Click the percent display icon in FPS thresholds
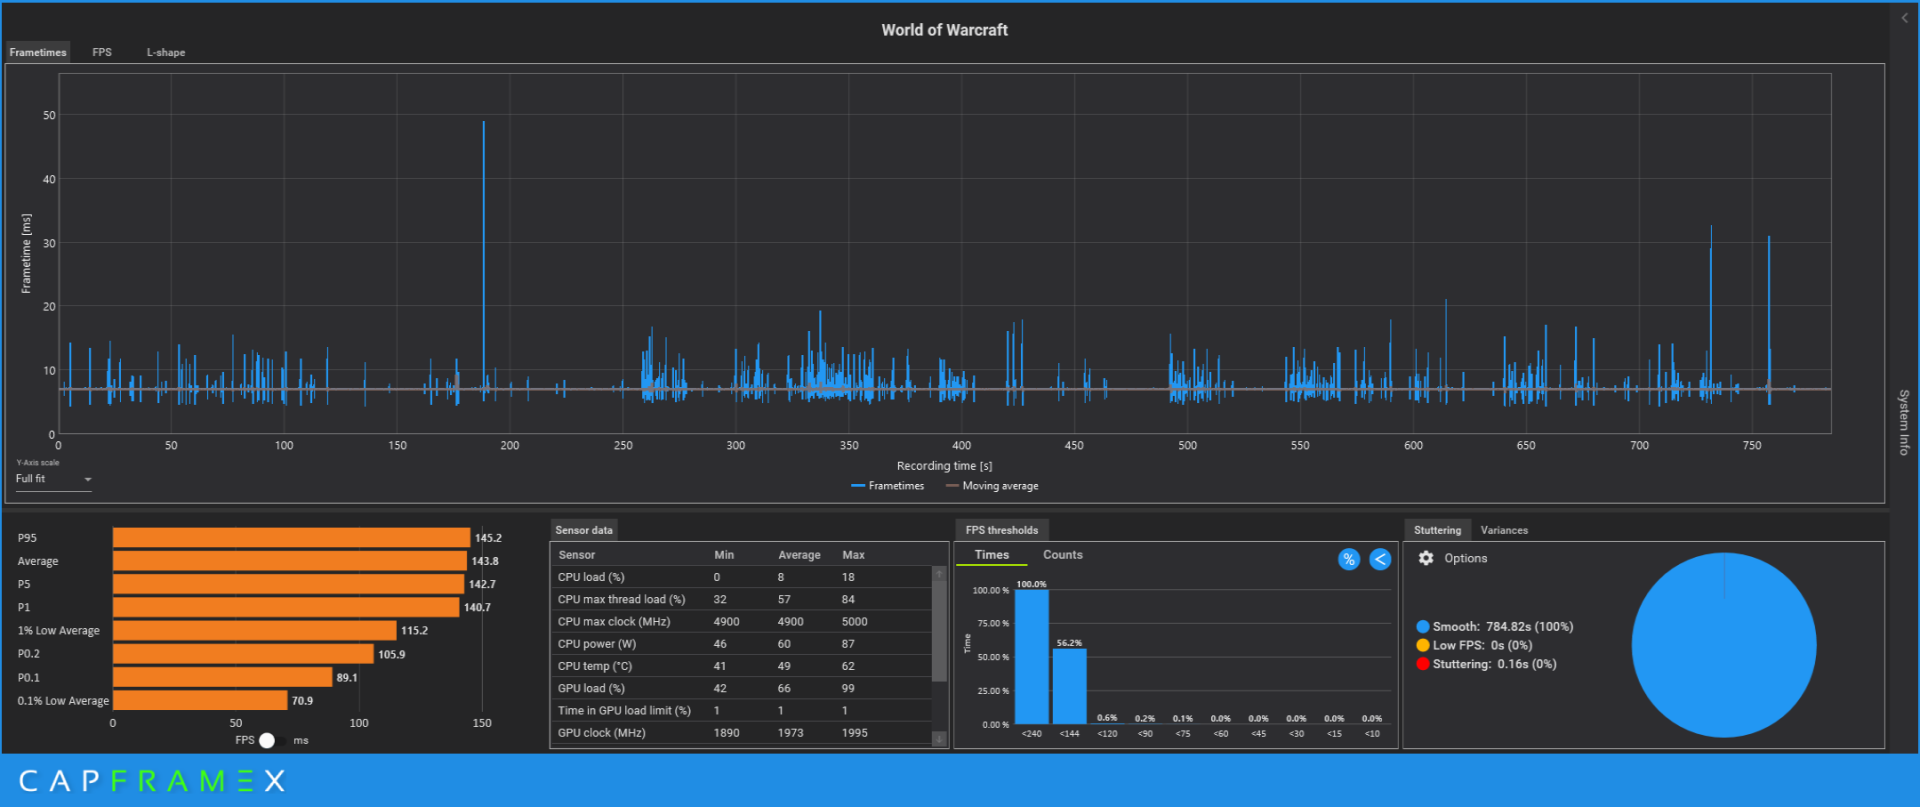The image size is (1920, 807). 1348,559
